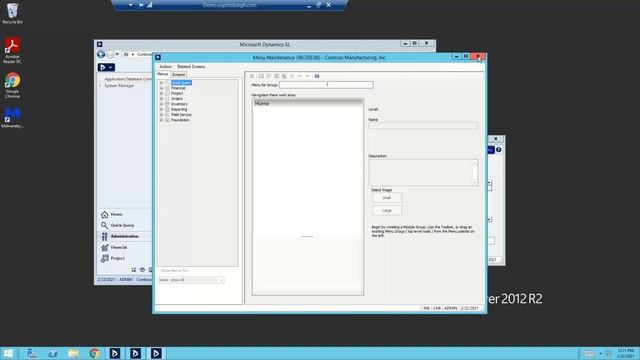Switch to the Menus tab
The height and width of the screenshot is (360, 640).
[162, 74]
